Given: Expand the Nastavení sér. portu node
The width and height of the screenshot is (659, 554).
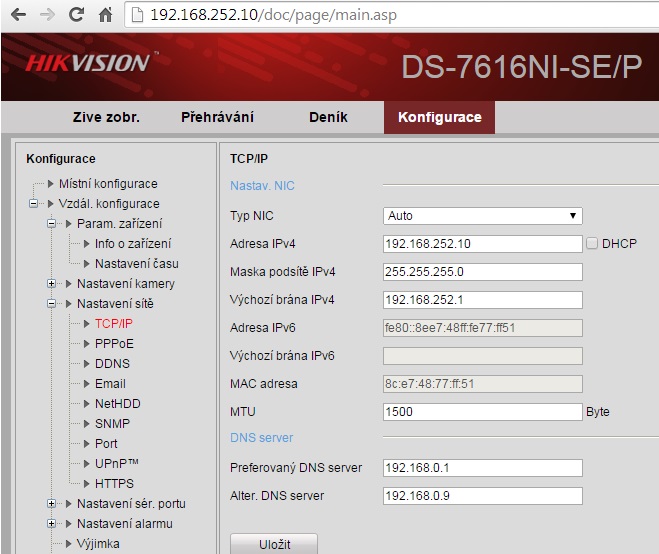Looking at the screenshot, I should pos(52,504).
